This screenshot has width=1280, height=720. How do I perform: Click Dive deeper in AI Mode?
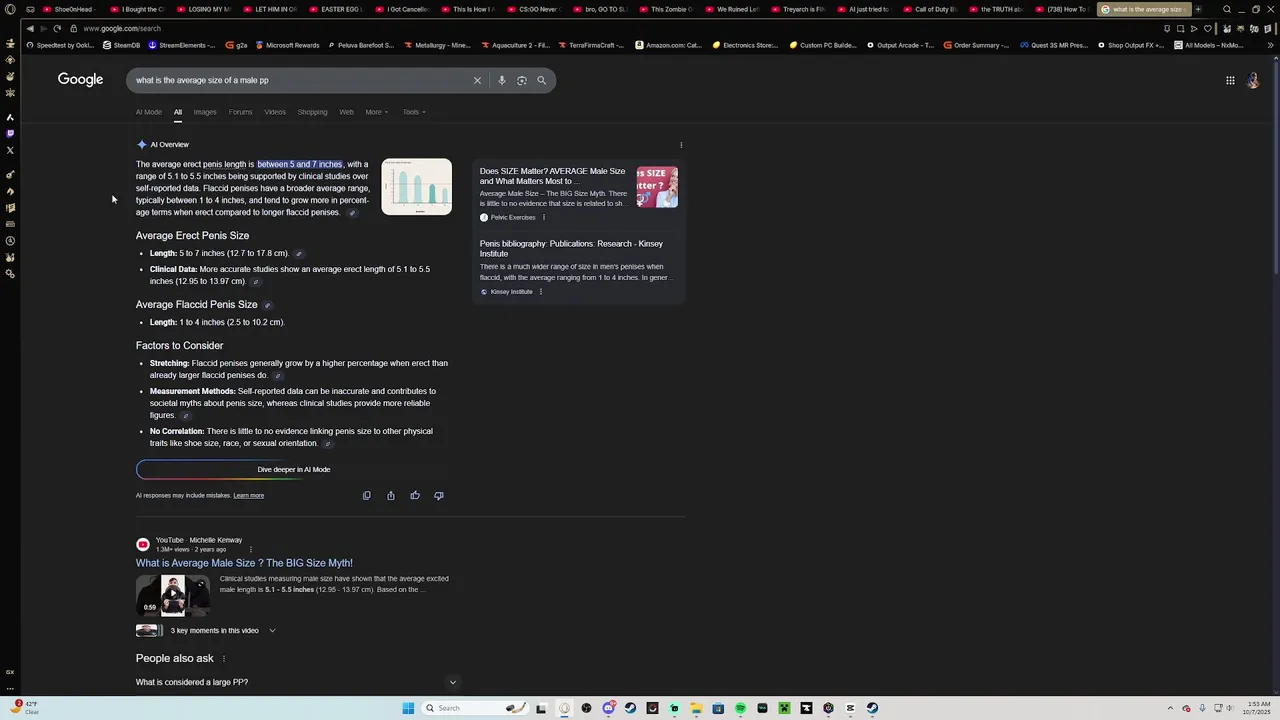tap(294, 469)
